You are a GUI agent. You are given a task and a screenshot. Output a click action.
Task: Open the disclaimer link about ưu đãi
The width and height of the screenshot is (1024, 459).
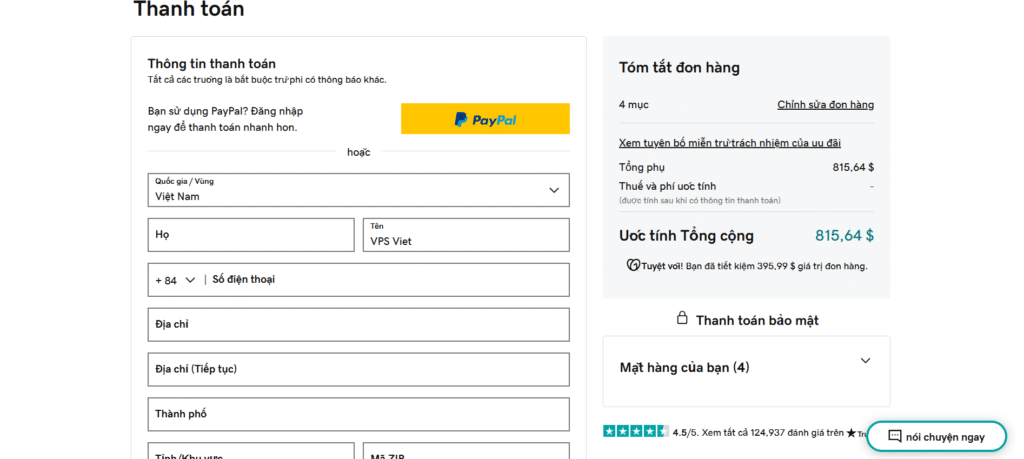pyautogui.click(x=729, y=143)
